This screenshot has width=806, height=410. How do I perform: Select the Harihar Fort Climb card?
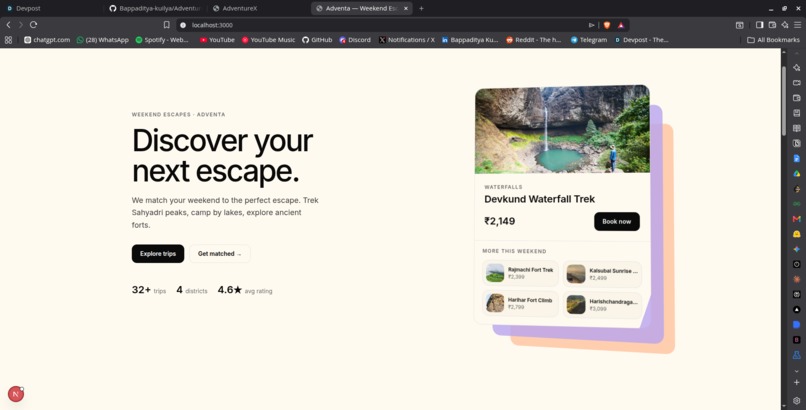pos(520,303)
